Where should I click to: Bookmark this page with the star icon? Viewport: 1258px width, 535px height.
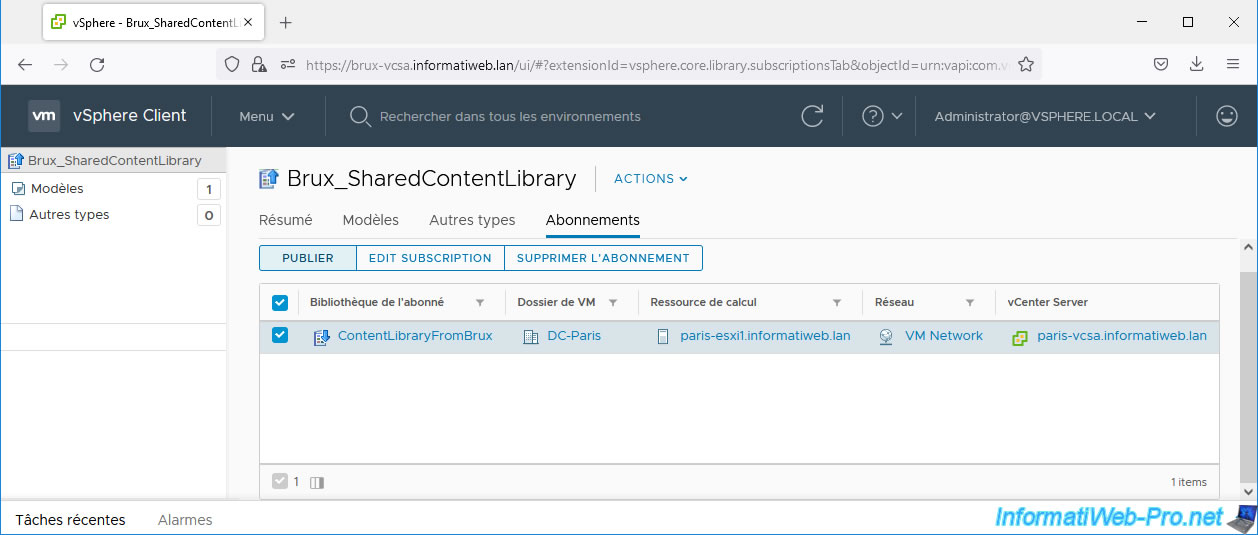(1025, 64)
